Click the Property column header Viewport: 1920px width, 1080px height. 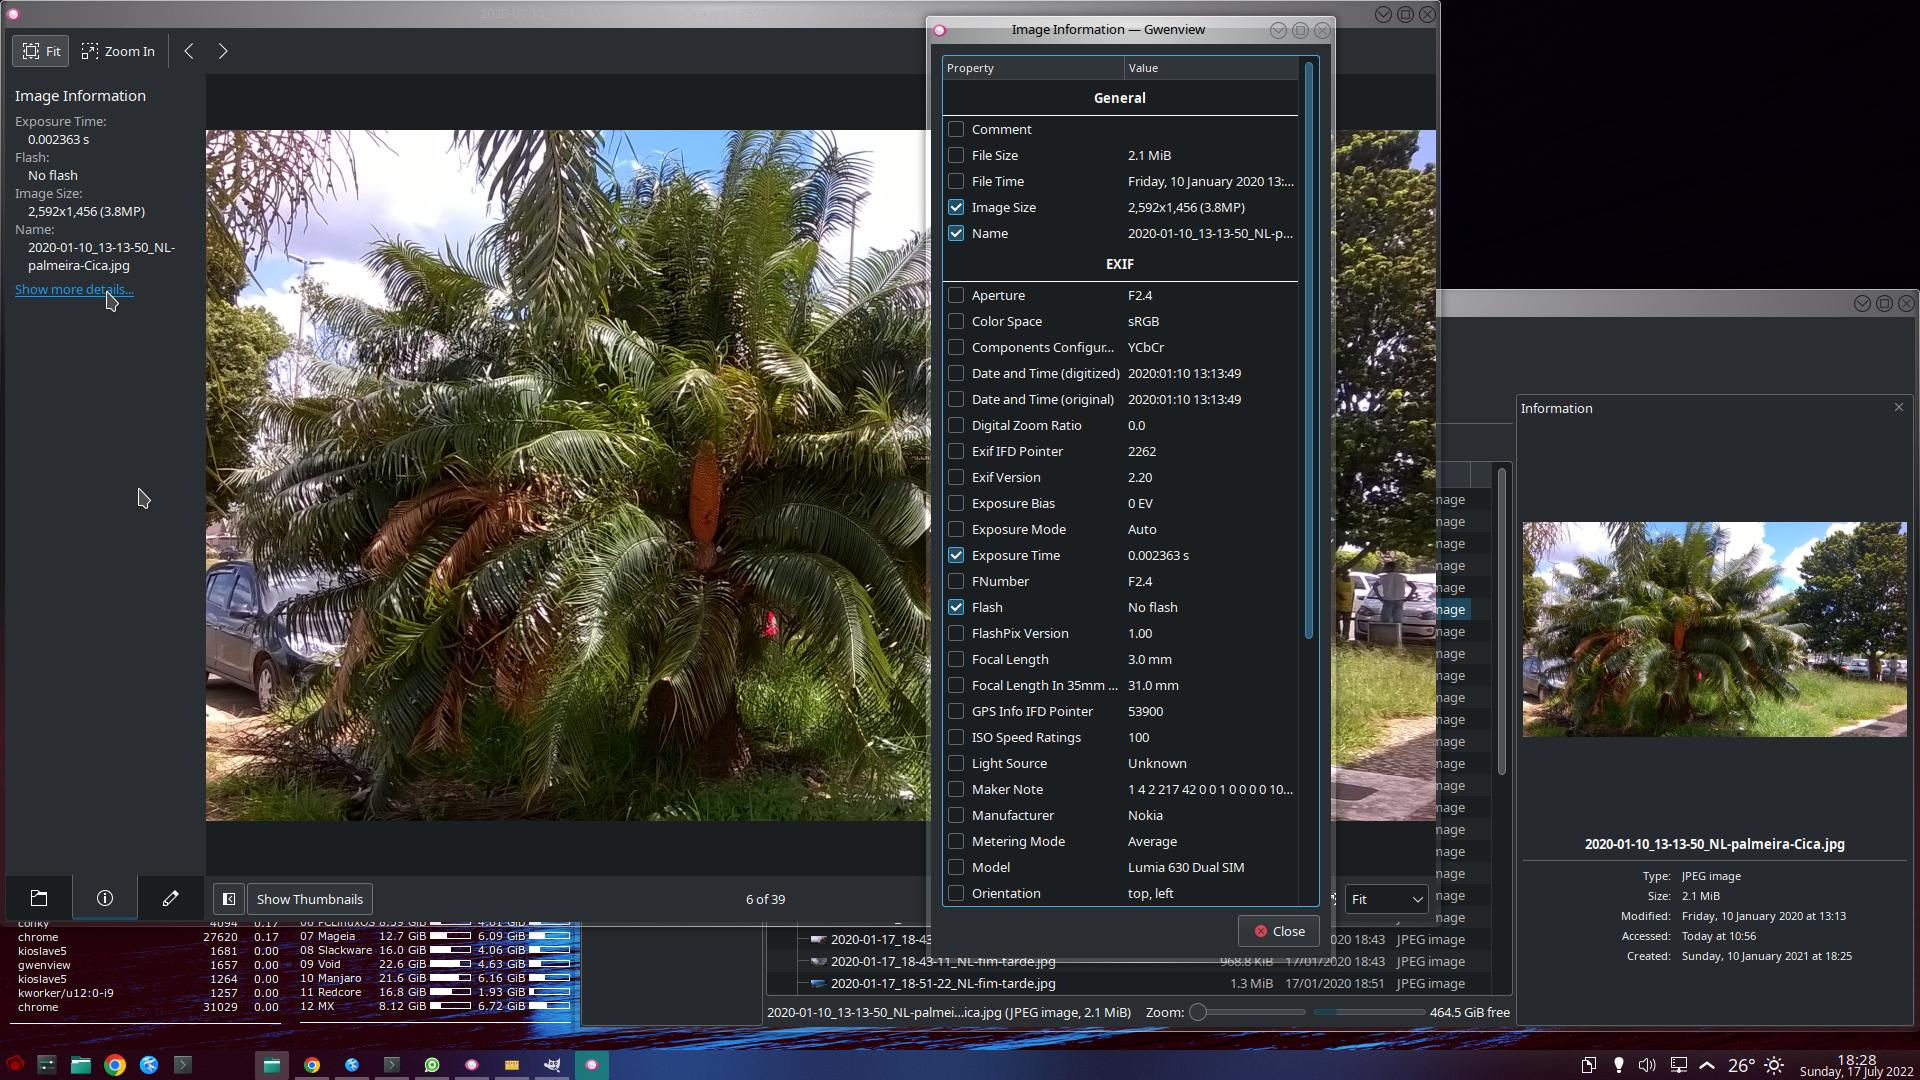click(1032, 68)
